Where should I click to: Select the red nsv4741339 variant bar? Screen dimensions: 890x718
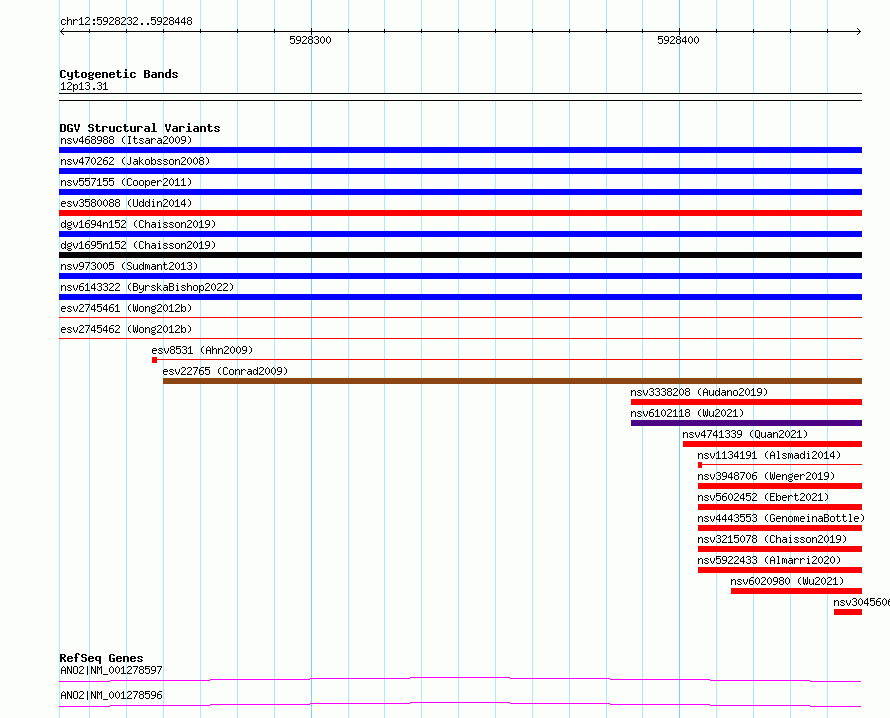773,444
